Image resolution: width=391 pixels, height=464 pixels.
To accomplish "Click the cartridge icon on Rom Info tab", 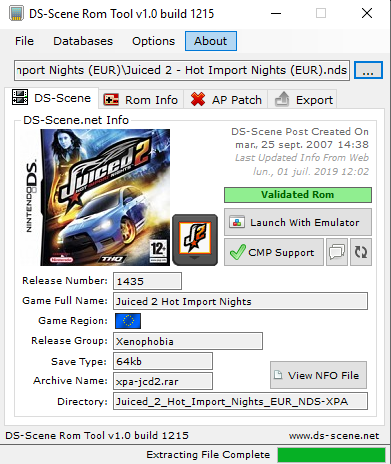I will tap(111, 99).
